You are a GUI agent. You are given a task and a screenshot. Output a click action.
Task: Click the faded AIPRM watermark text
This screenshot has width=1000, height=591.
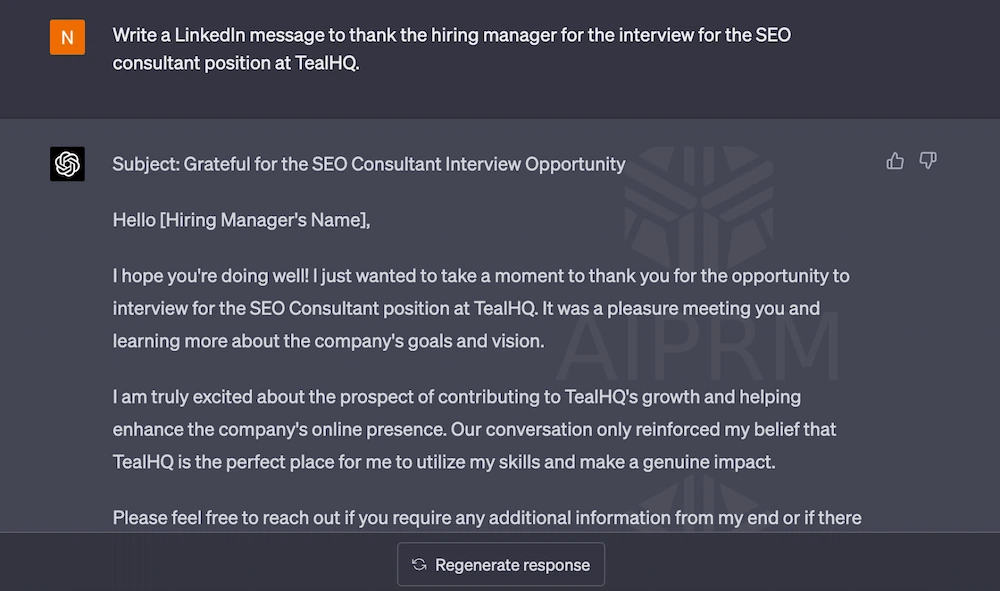698,347
